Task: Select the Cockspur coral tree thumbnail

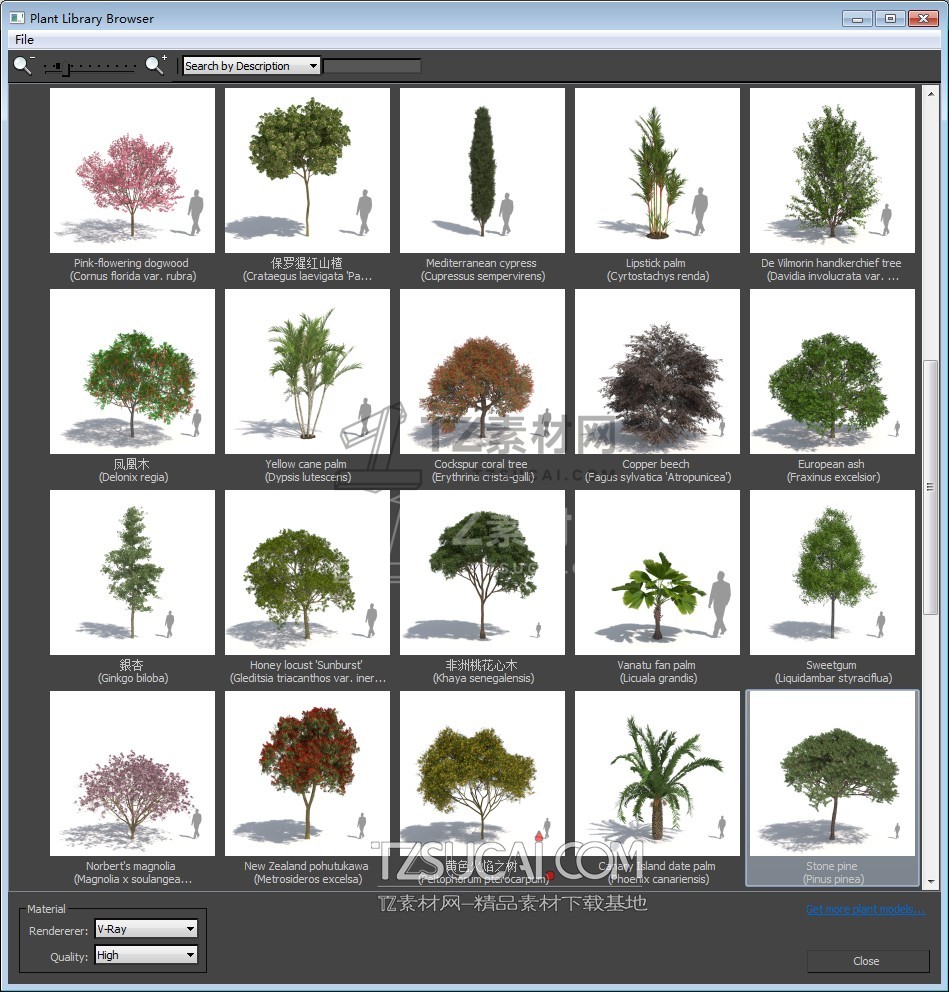Action: click(482, 371)
